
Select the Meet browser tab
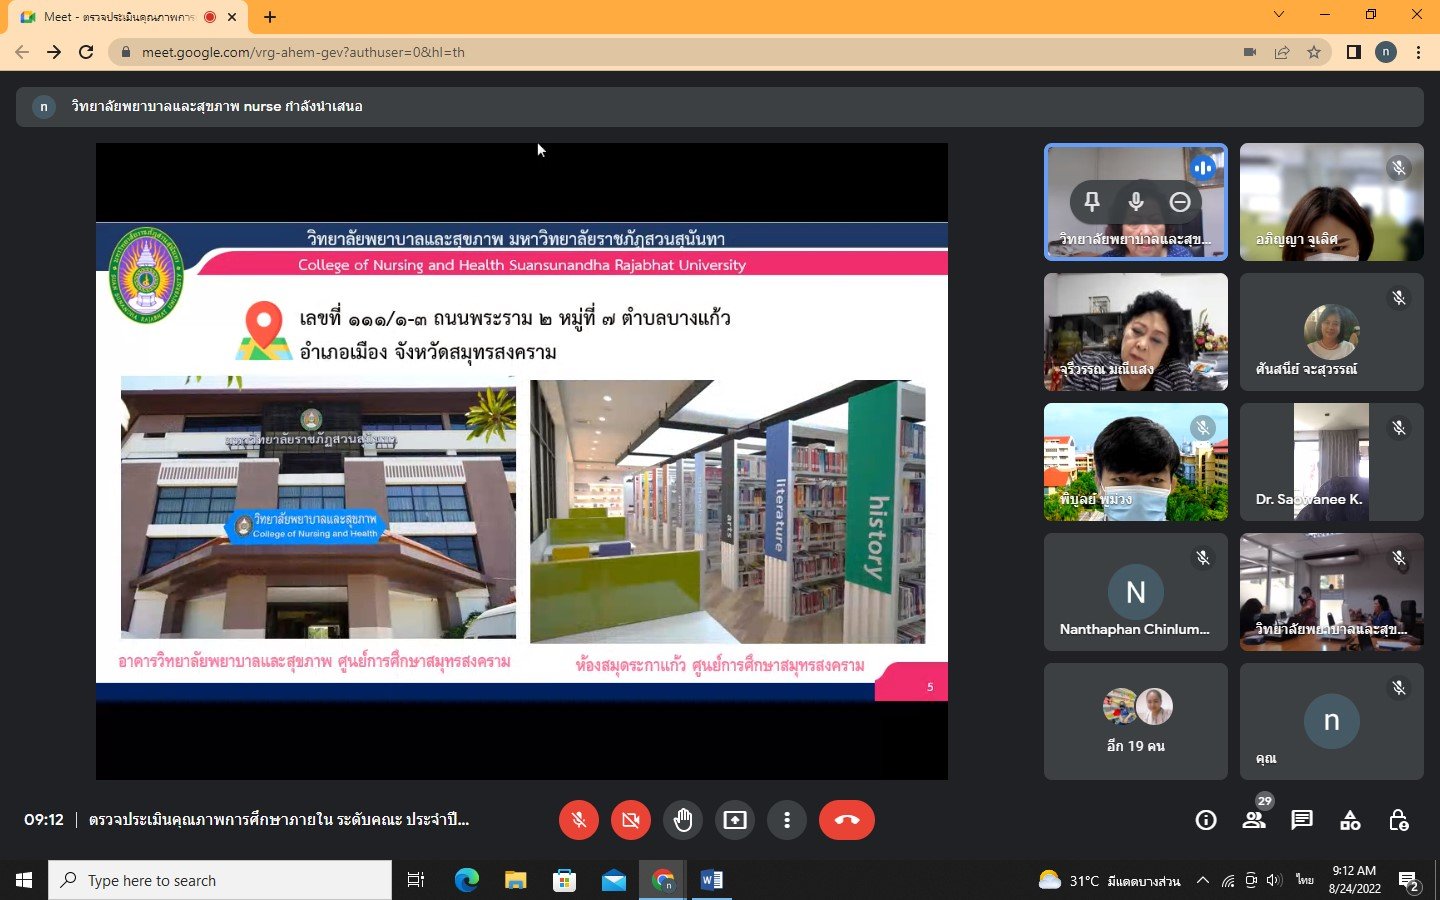coord(118,17)
